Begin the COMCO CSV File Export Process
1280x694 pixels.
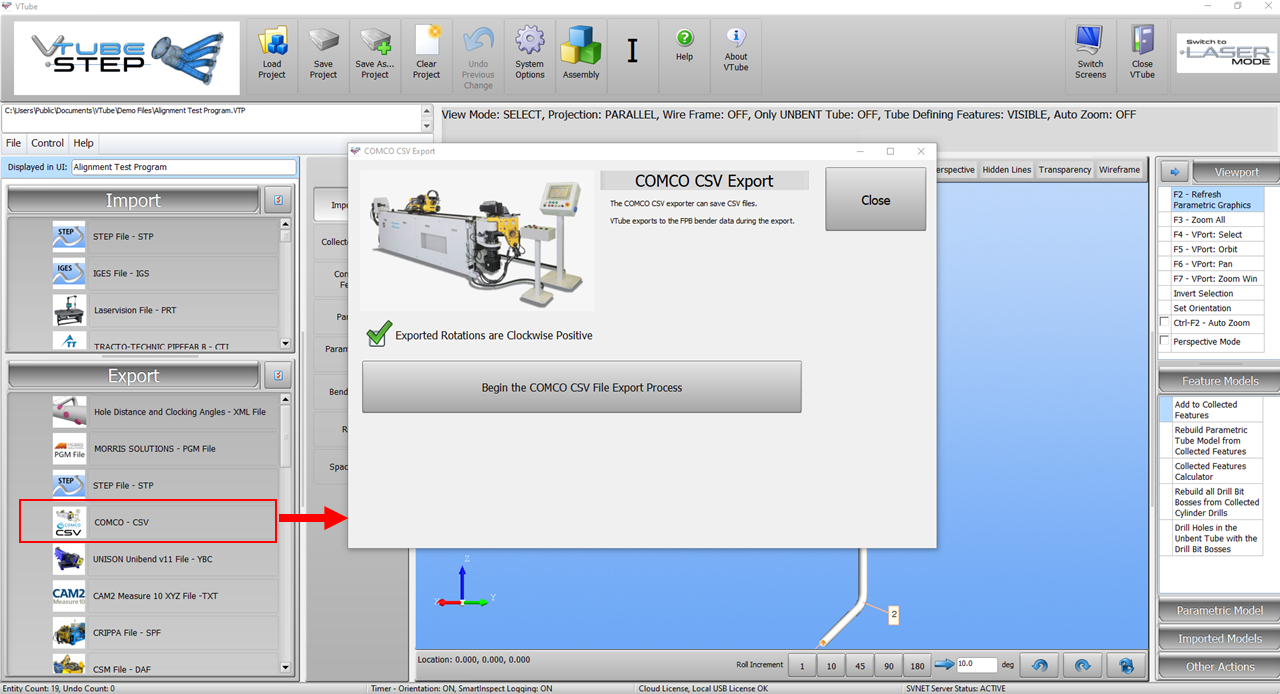tap(582, 387)
